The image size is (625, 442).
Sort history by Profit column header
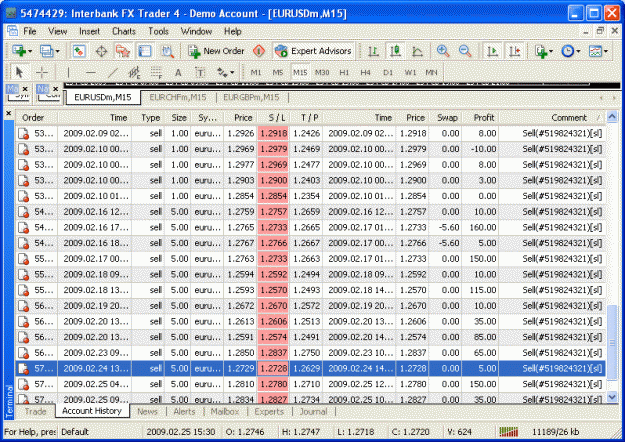(480, 118)
